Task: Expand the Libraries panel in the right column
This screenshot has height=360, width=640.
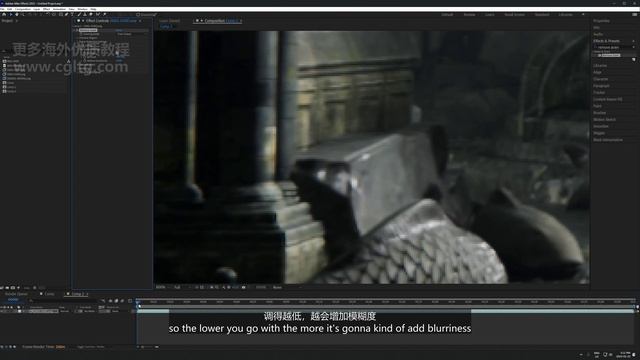Action: point(600,66)
